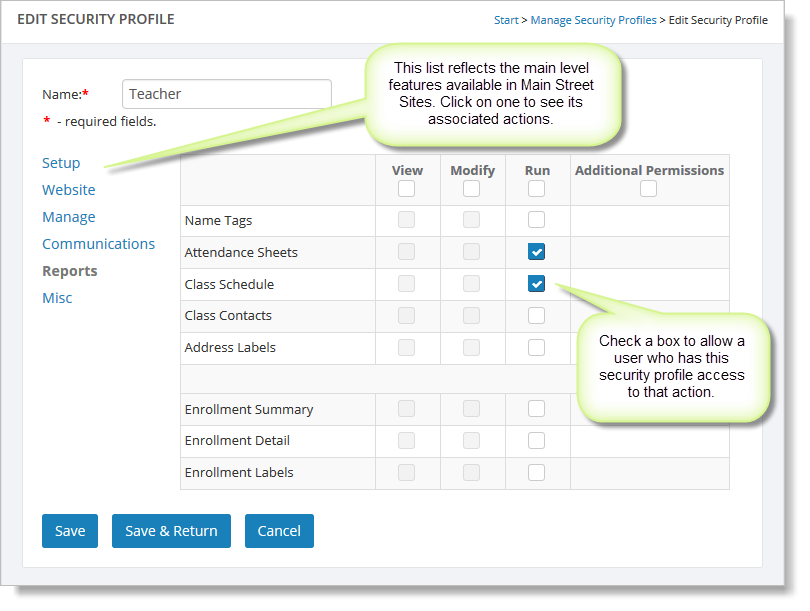Select all with Run header checkbox
Screen dimensions: 810x611
537,189
